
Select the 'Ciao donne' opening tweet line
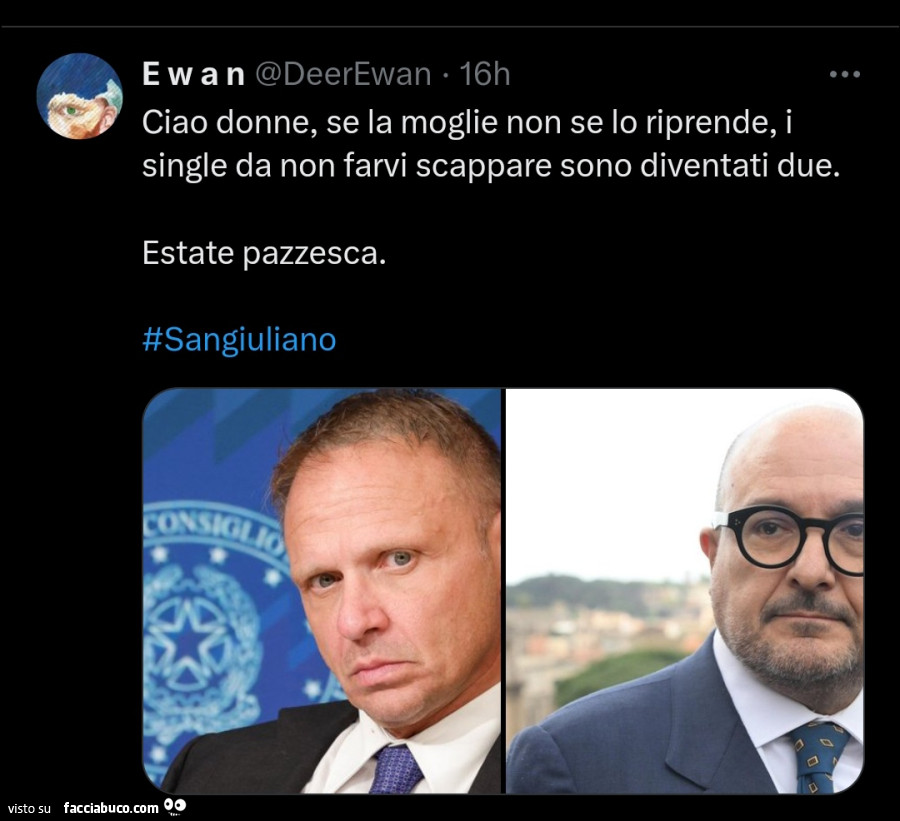467,122
